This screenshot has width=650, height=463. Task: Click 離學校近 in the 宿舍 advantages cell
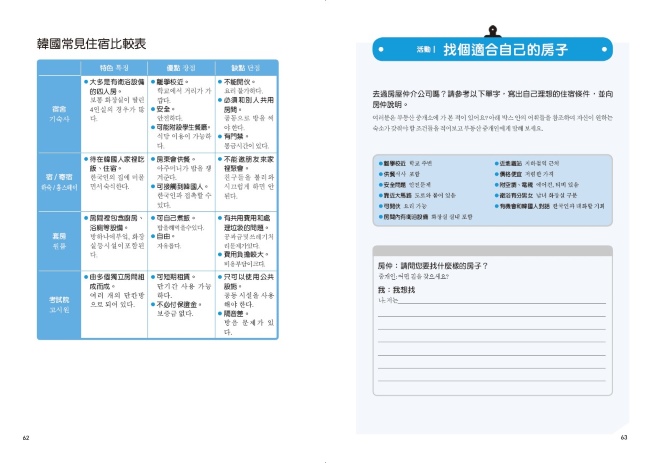(170, 82)
